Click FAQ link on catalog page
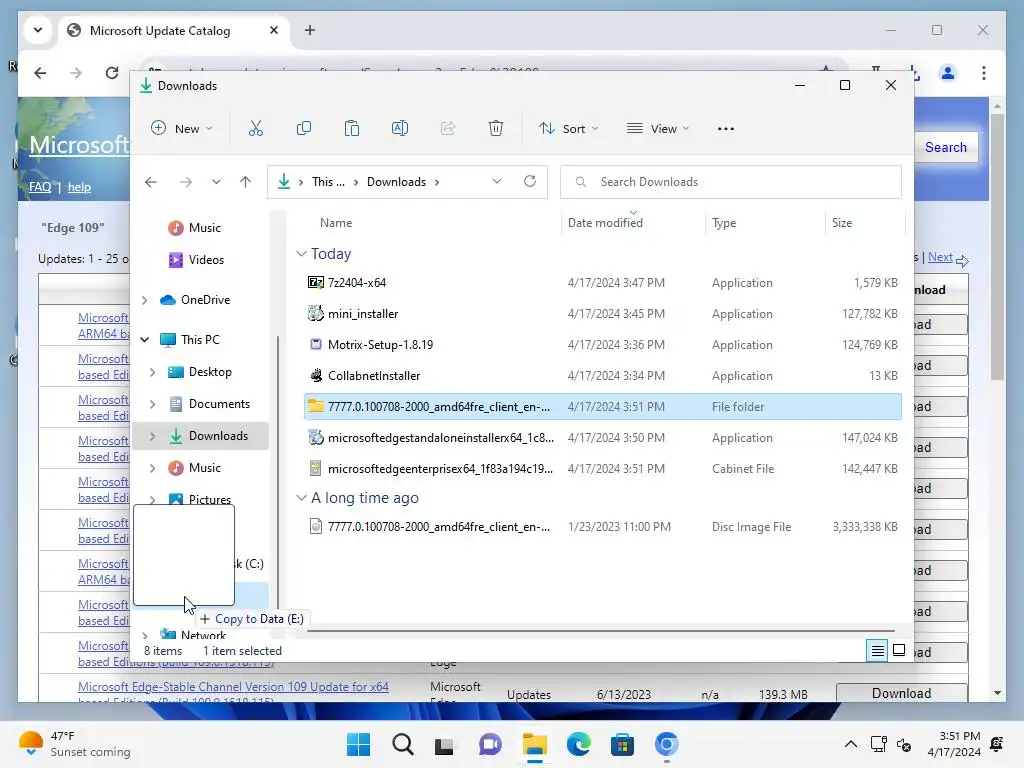 click(40, 187)
